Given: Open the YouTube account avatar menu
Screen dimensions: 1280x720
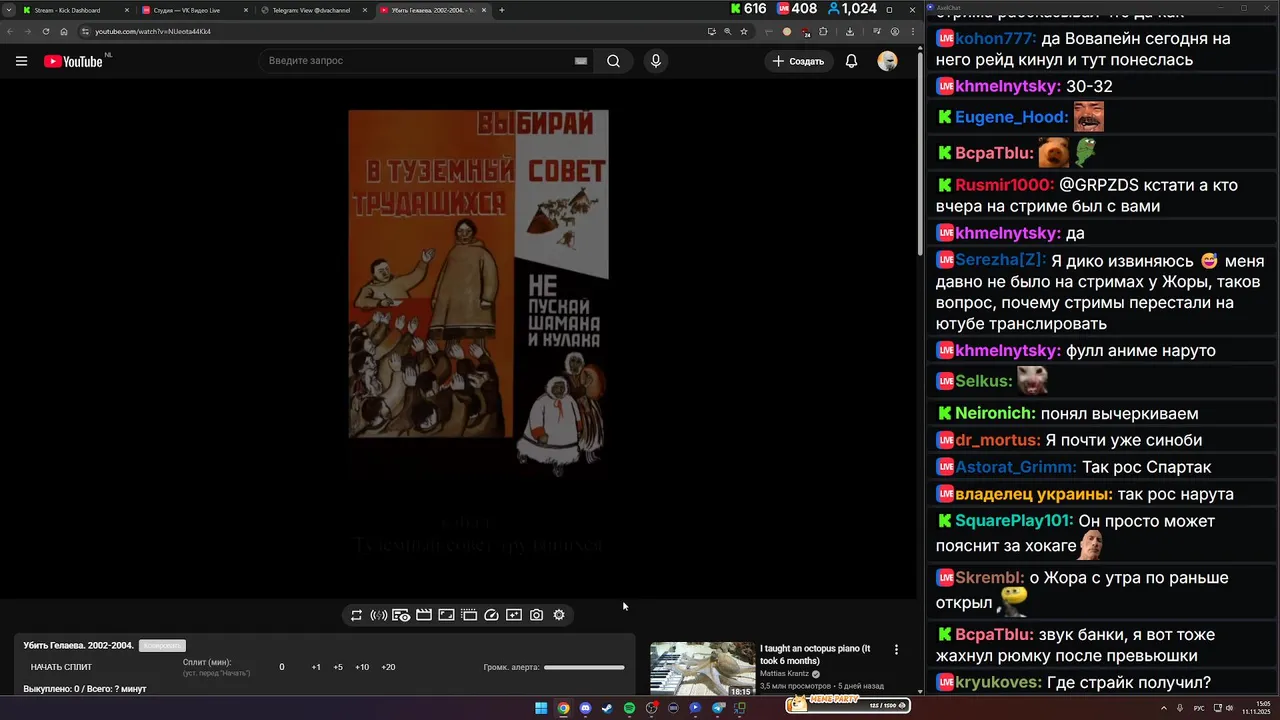Looking at the screenshot, I should [887, 61].
